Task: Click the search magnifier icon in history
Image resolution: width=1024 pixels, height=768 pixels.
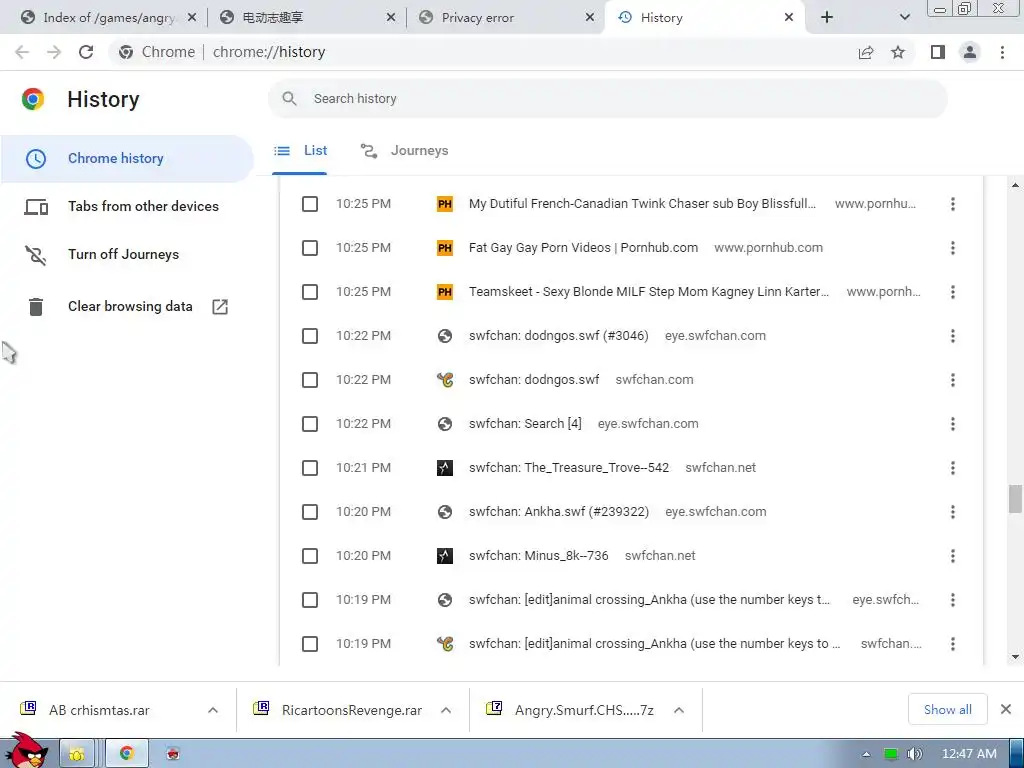Action: (289, 99)
